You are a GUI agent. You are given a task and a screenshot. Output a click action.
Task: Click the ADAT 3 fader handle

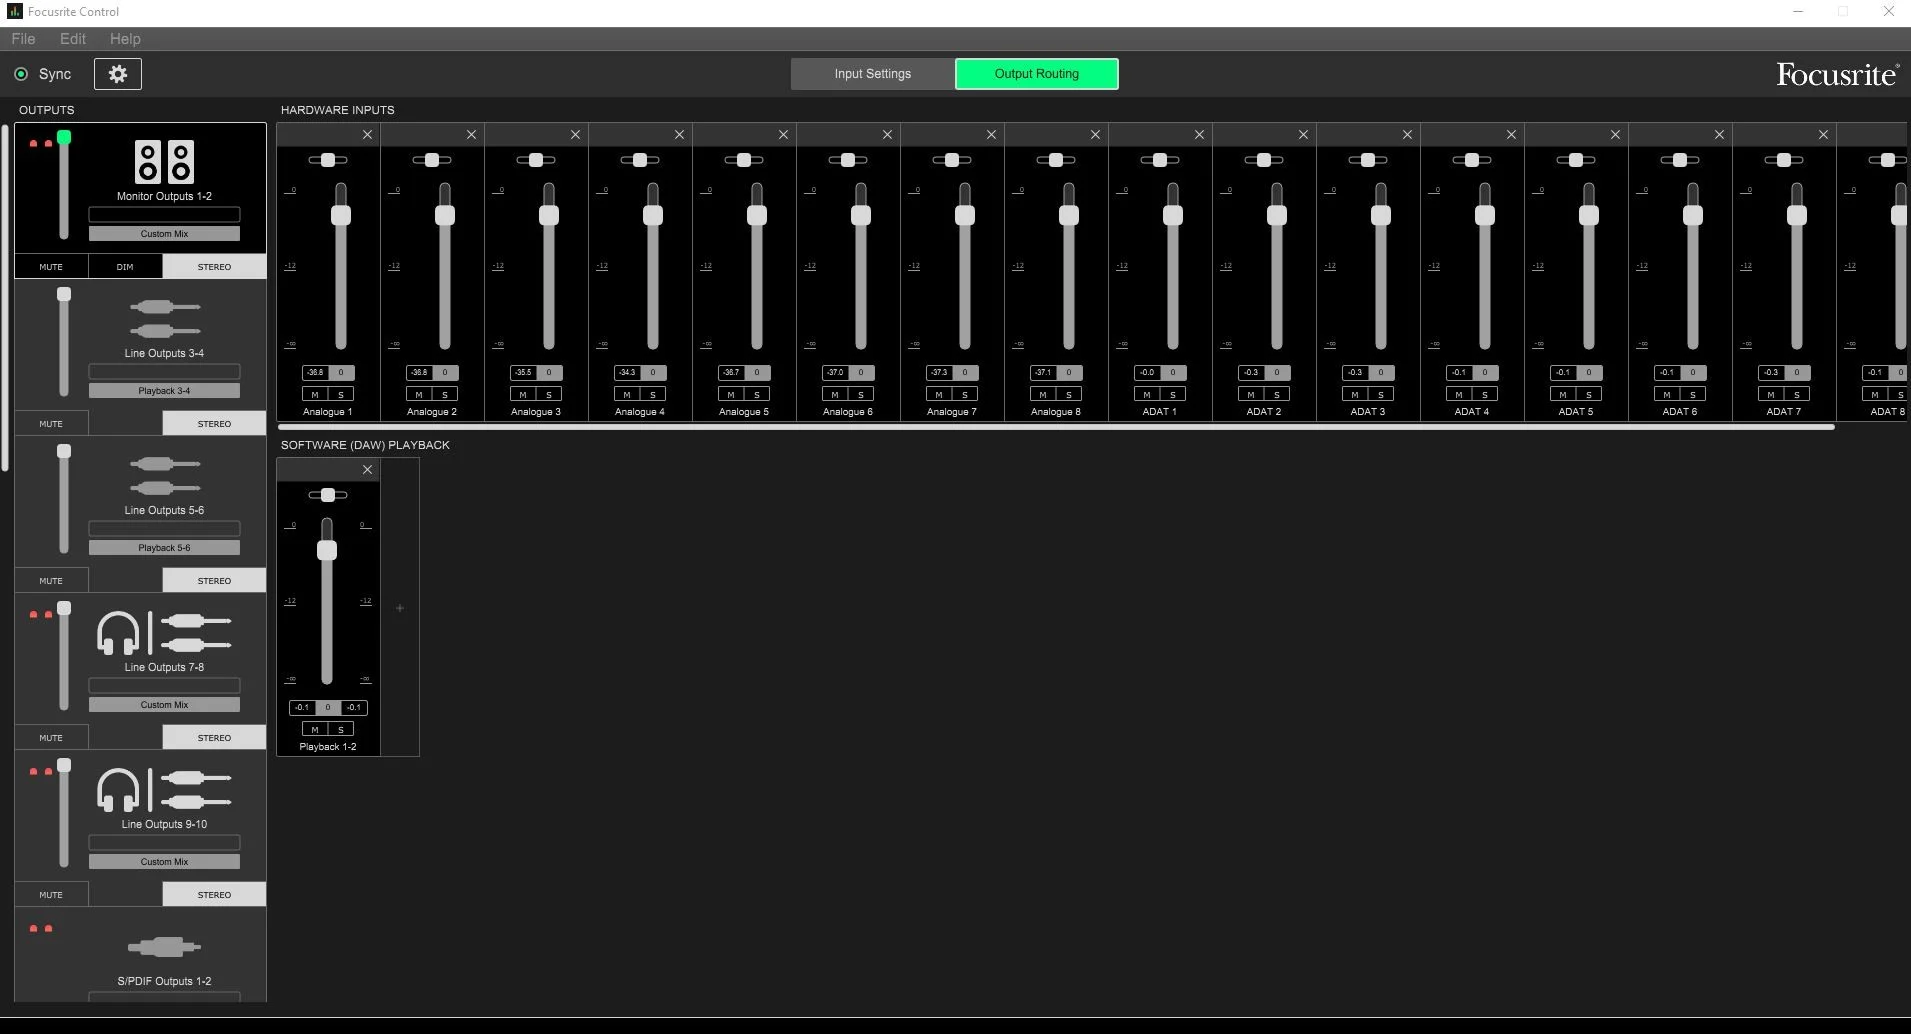(x=1381, y=215)
